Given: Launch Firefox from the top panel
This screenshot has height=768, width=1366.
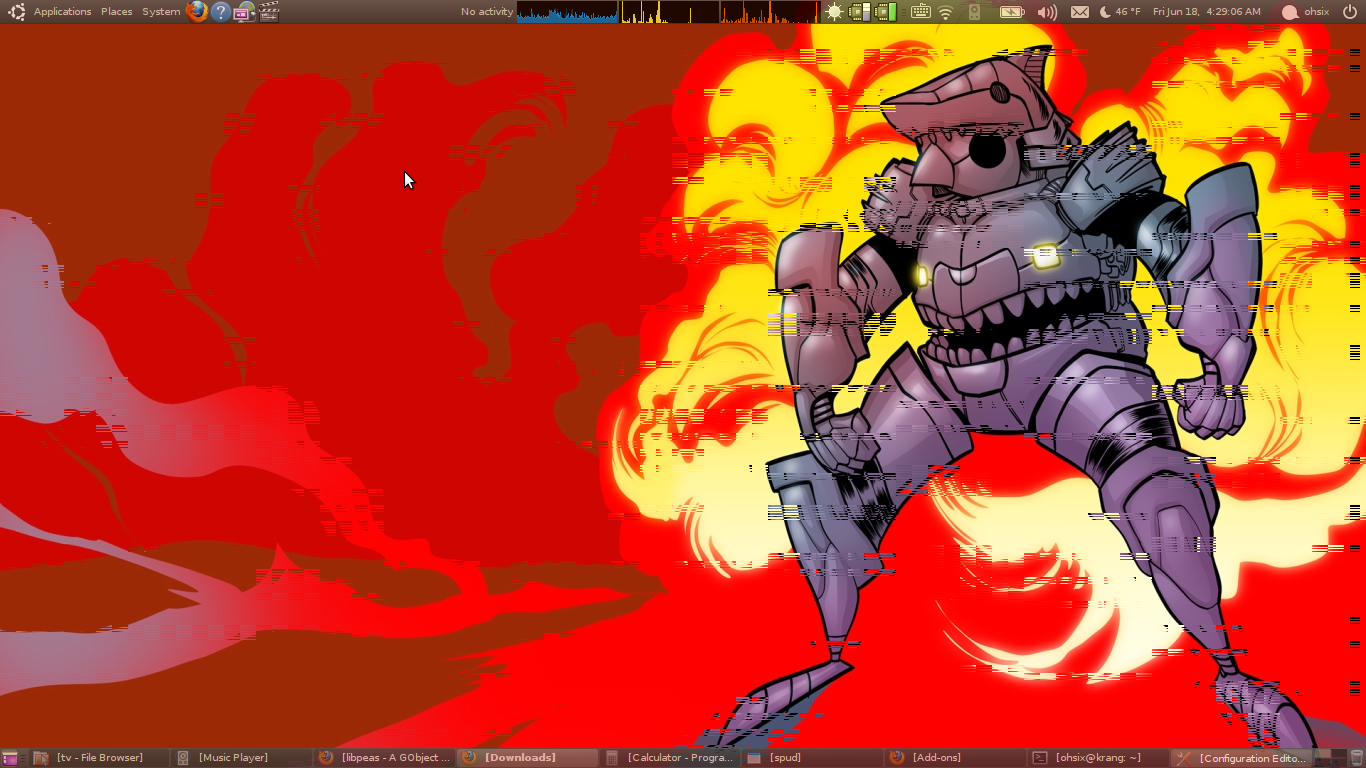Looking at the screenshot, I should pyautogui.click(x=197, y=12).
